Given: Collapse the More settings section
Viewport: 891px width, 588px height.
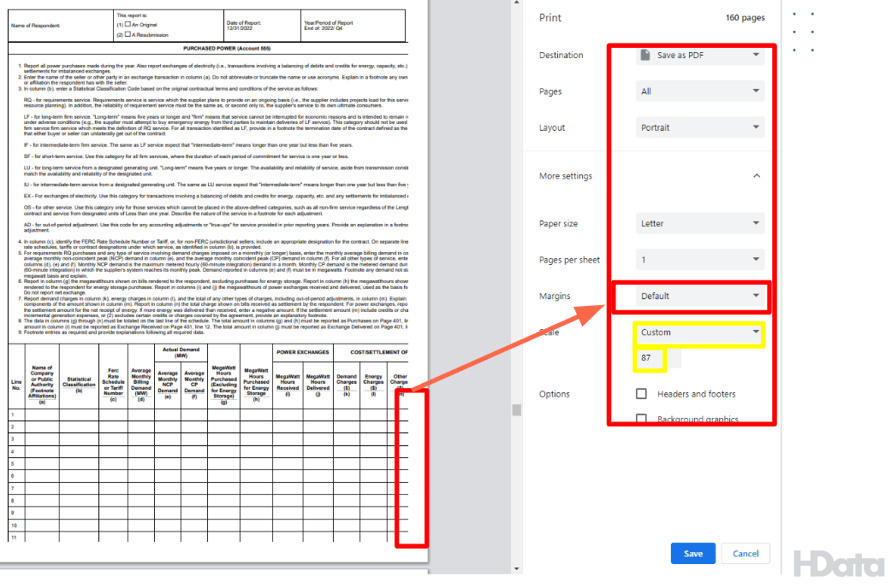Looking at the screenshot, I should pos(756,176).
